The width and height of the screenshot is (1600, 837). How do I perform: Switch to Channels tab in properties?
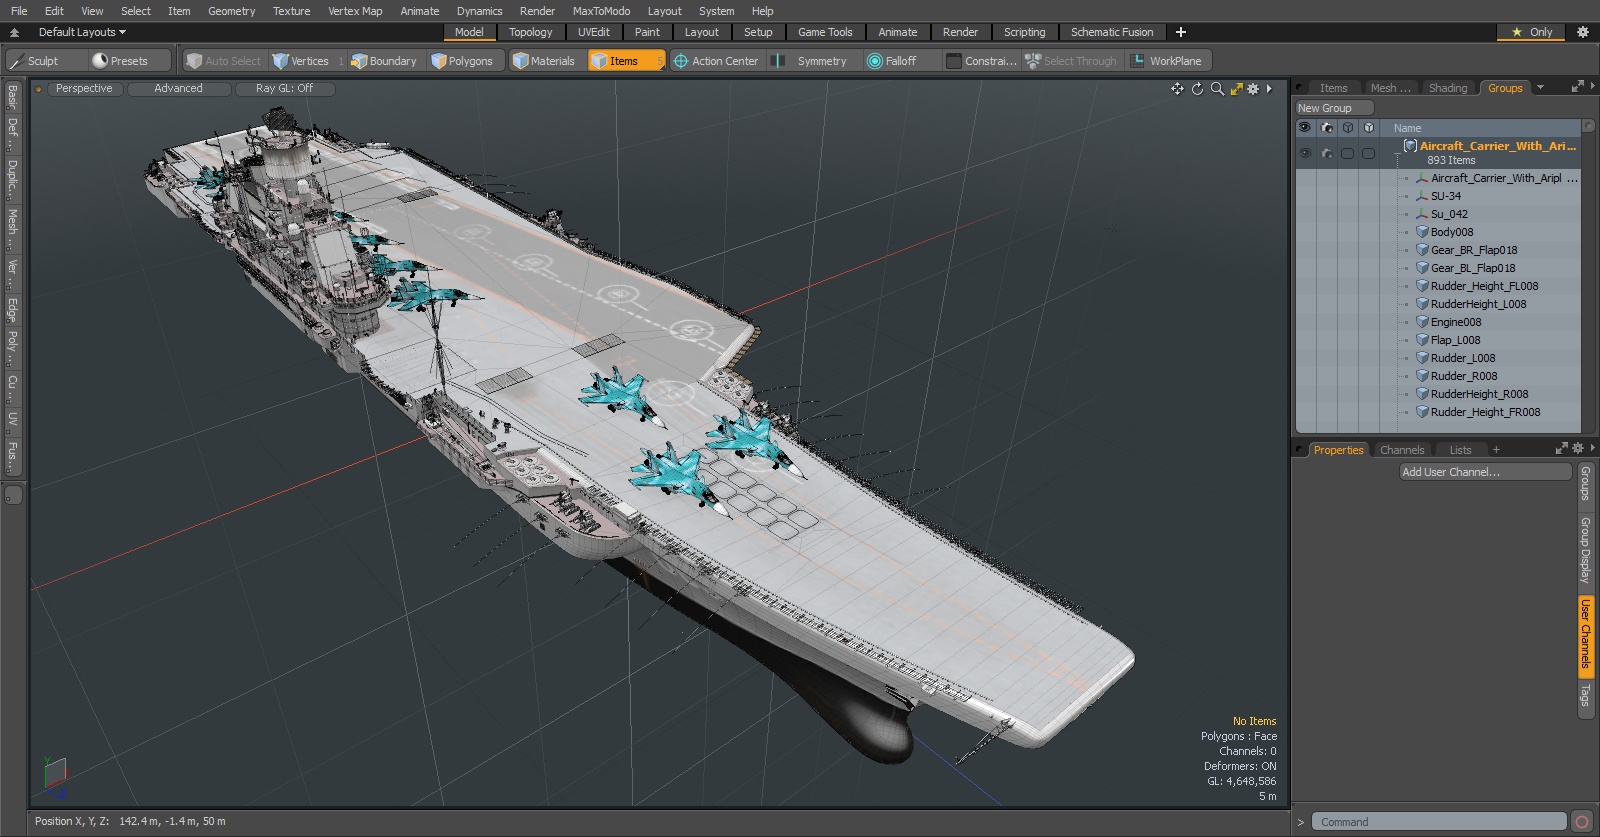coord(1402,450)
